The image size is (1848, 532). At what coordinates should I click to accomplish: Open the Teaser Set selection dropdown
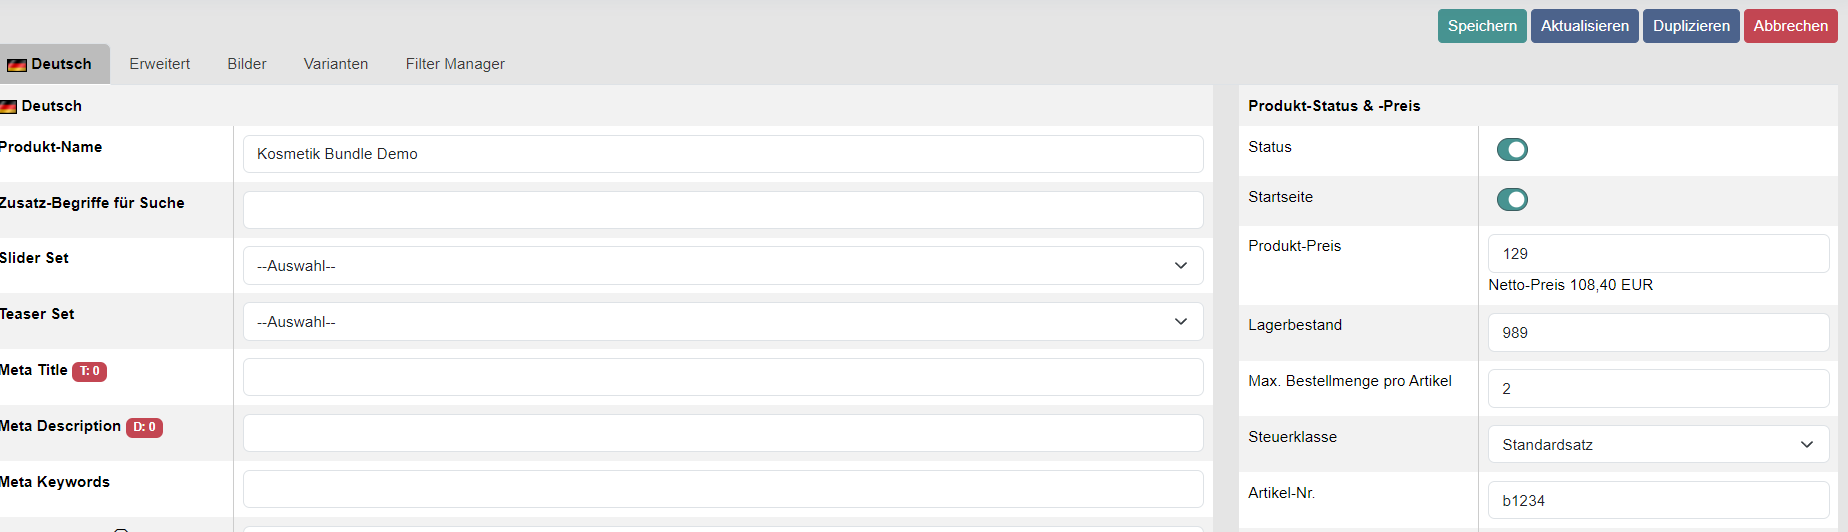click(722, 322)
